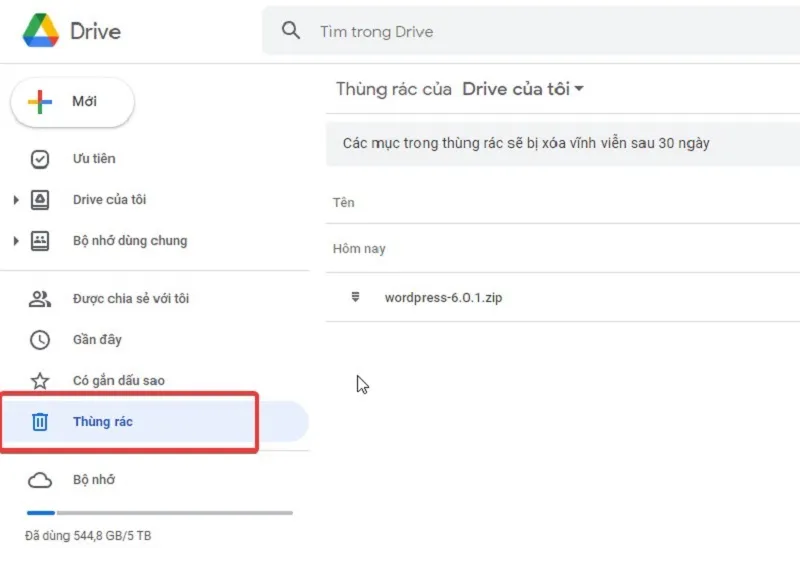Click the storage usage progress bar
Viewport: 800px width, 571px height.
tap(160, 513)
